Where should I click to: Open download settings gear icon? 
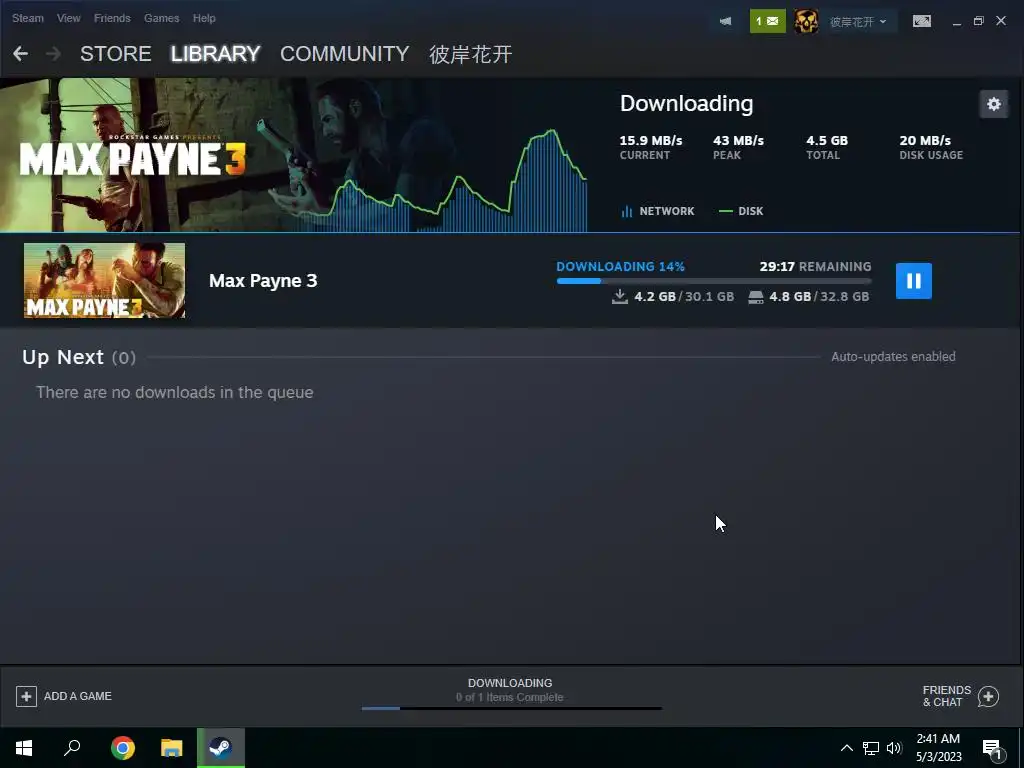point(993,104)
